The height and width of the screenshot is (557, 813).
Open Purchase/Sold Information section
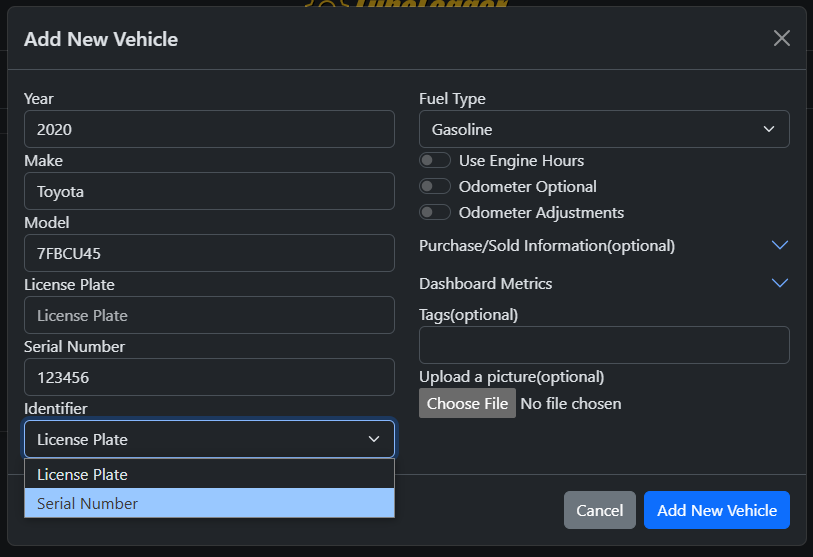(x=547, y=245)
